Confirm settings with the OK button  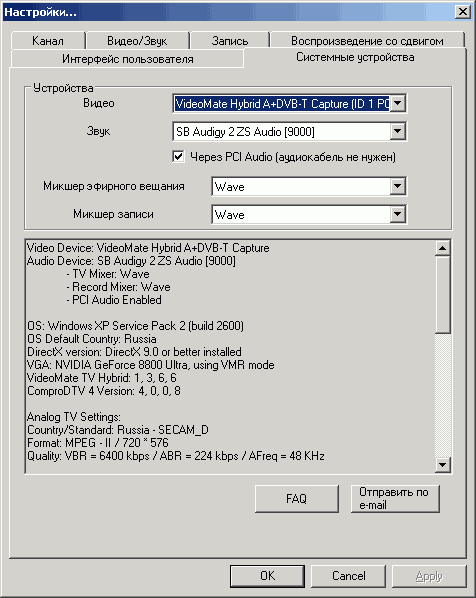[x=267, y=576]
